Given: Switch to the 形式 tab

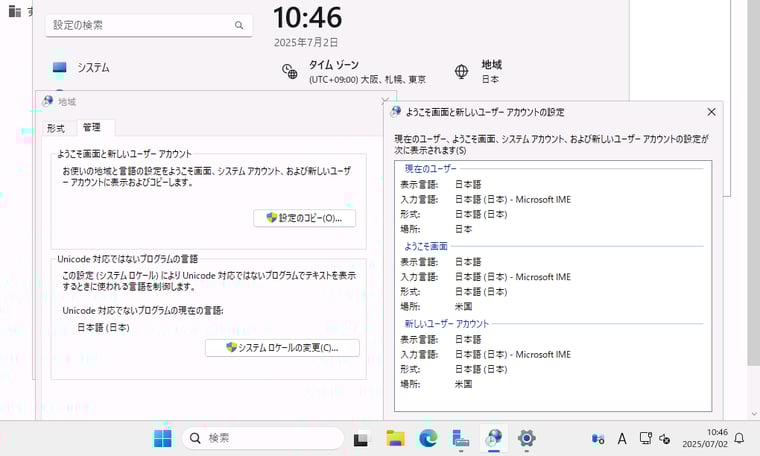Looking at the screenshot, I should (56, 128).
